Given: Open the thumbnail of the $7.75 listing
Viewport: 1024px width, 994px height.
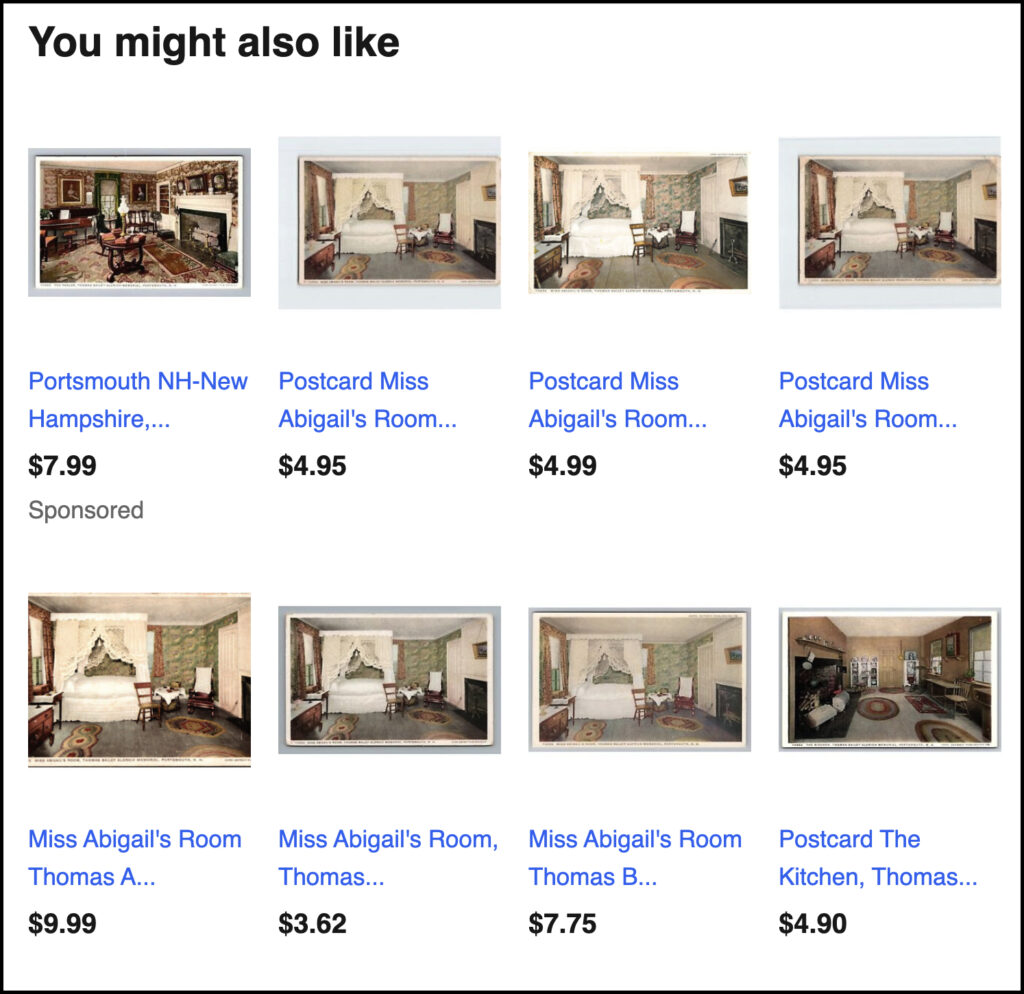Looking at the screenshot, I should [x=639, y=678].
